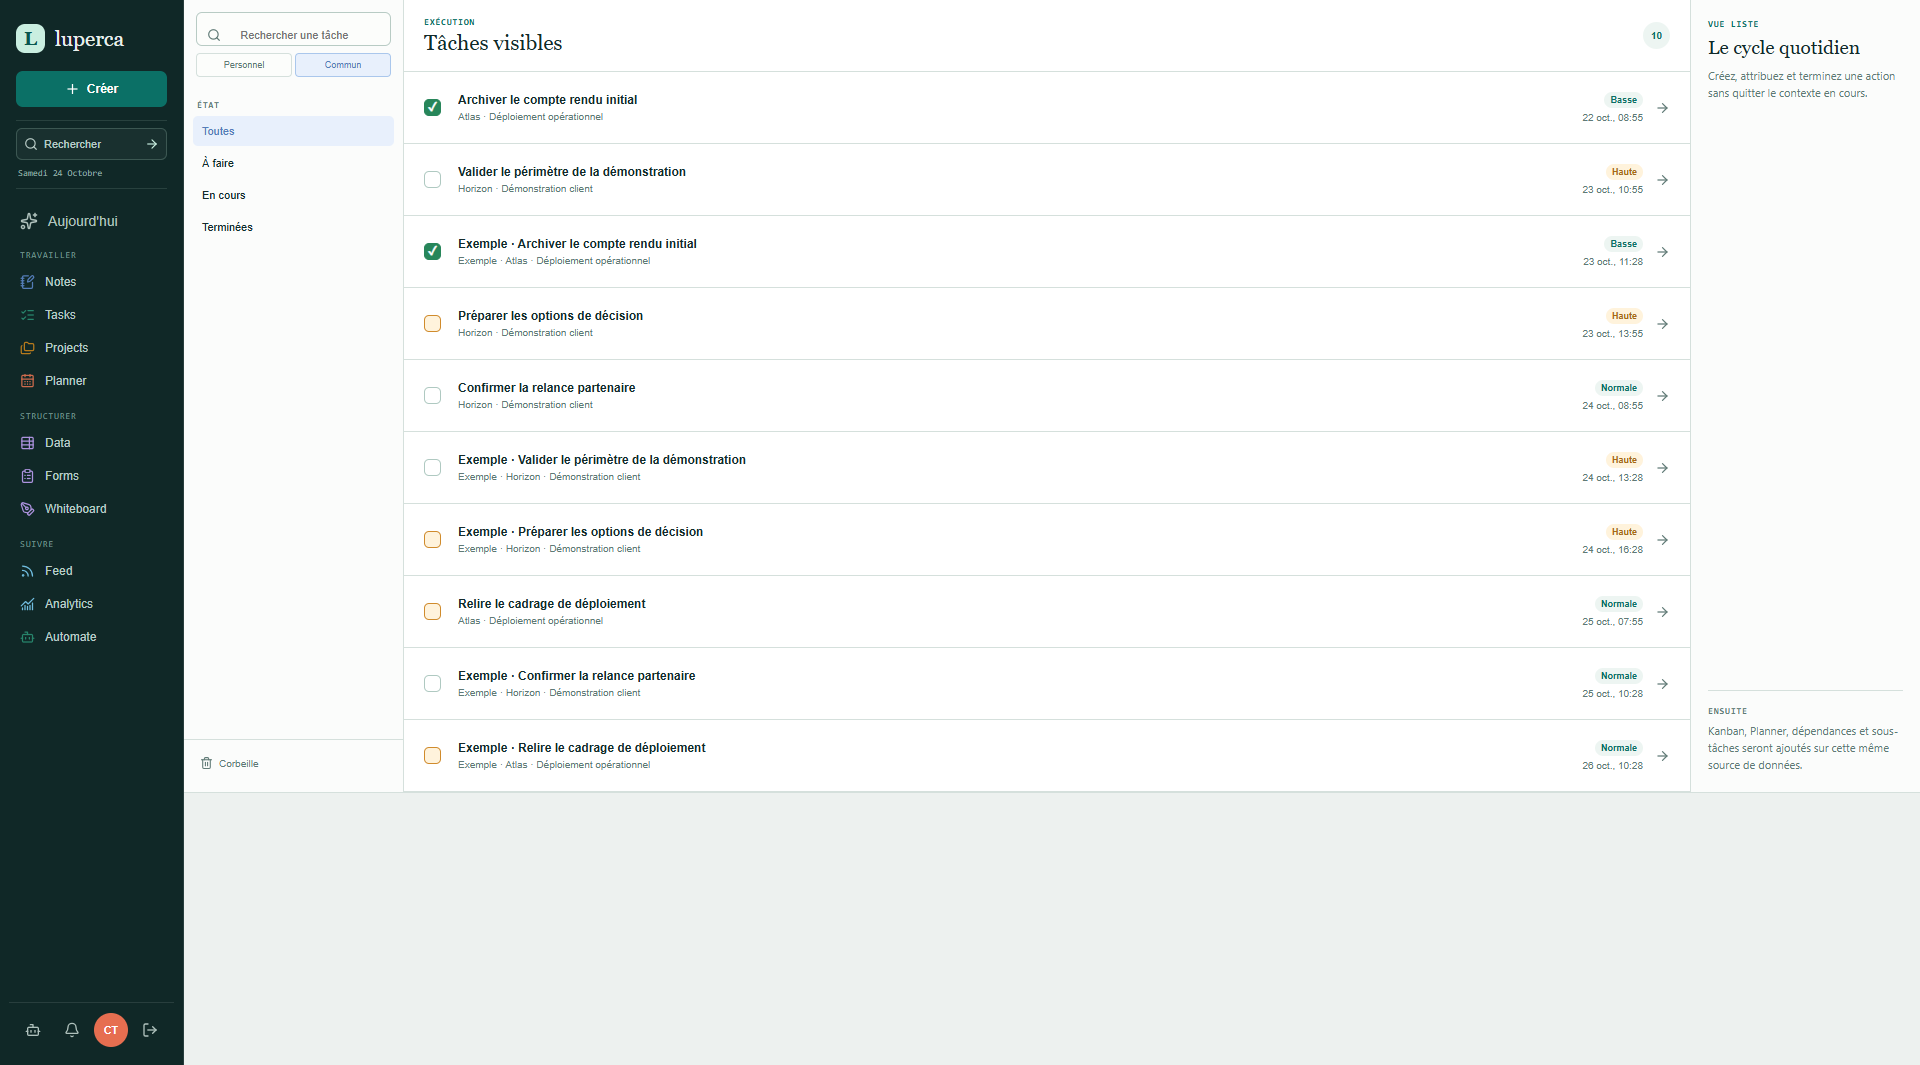The image size is (1920, 1065).
Task: Click the sidebar Rechercher button
Action: pyautogui.click(x=91, y=144)
